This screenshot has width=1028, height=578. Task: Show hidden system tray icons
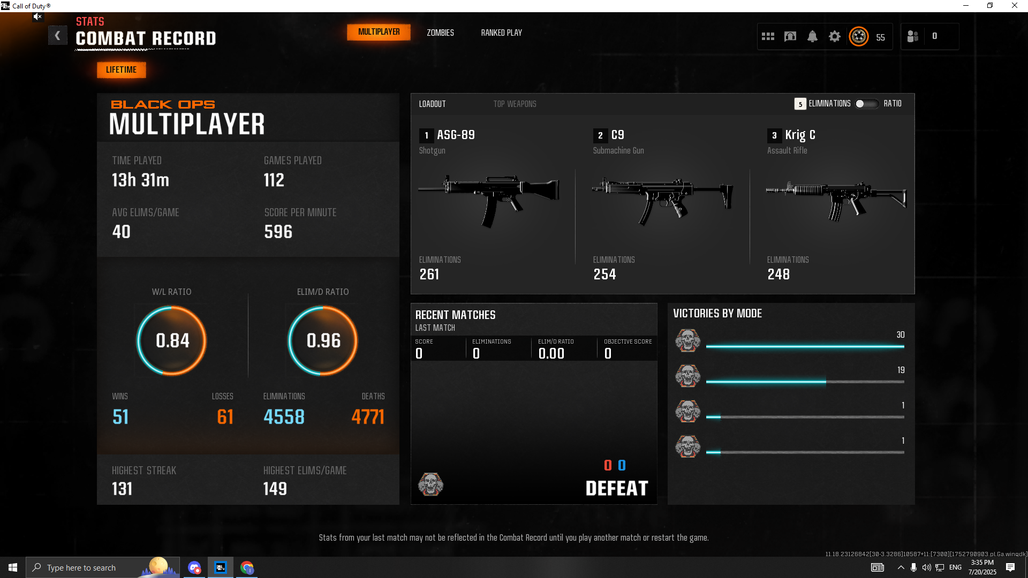tap(900, 568)
